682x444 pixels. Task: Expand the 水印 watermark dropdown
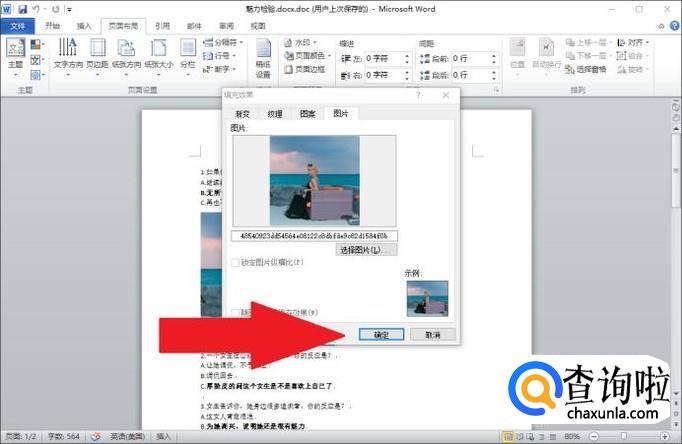pyautogui.click(x=304, y=43)
